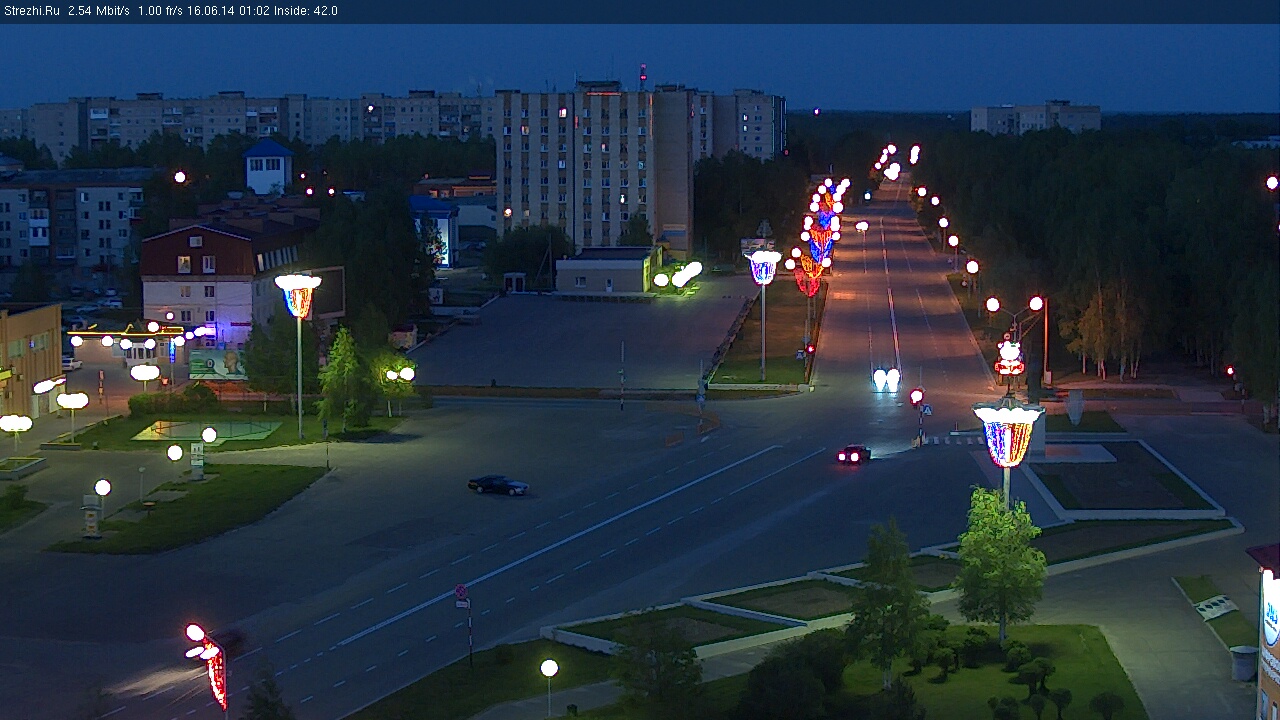Select the Inside: 42.0 temperature reading
1280x720 pixels.
click(306, 11)
